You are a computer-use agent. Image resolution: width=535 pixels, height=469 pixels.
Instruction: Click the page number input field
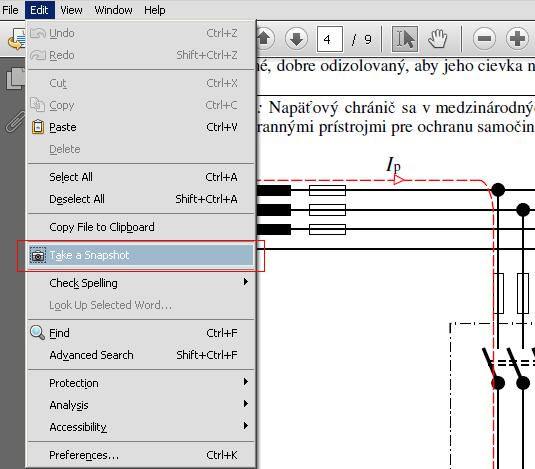click(330, 39)
